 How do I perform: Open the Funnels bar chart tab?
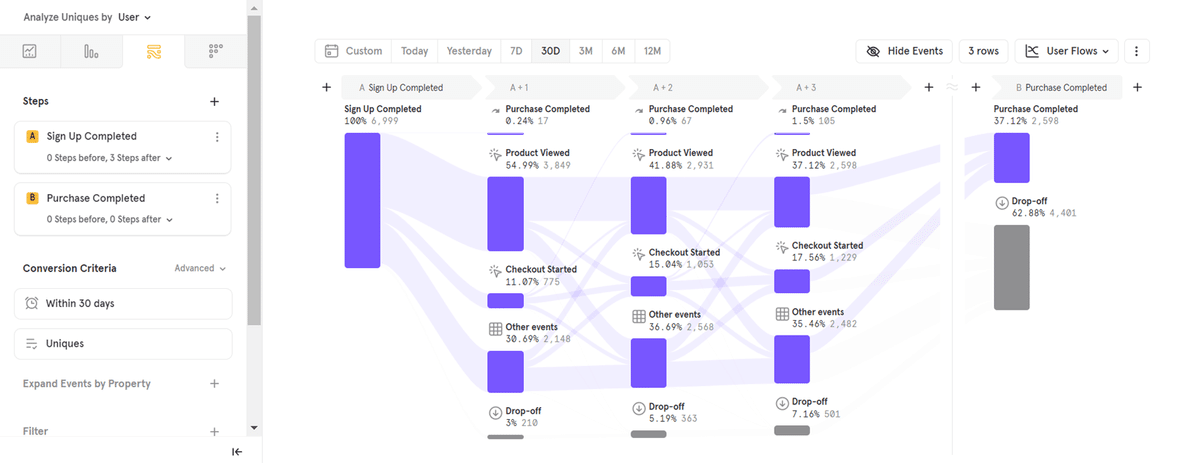[91, 51]
